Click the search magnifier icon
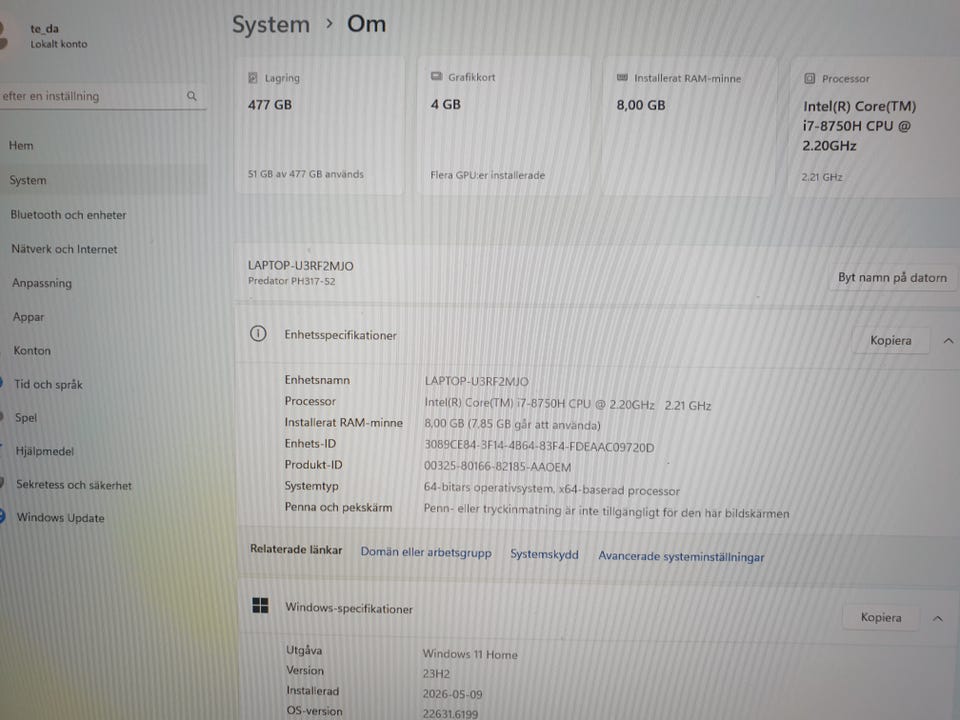This screenshot has width=960, height=720. pos(192,96)
